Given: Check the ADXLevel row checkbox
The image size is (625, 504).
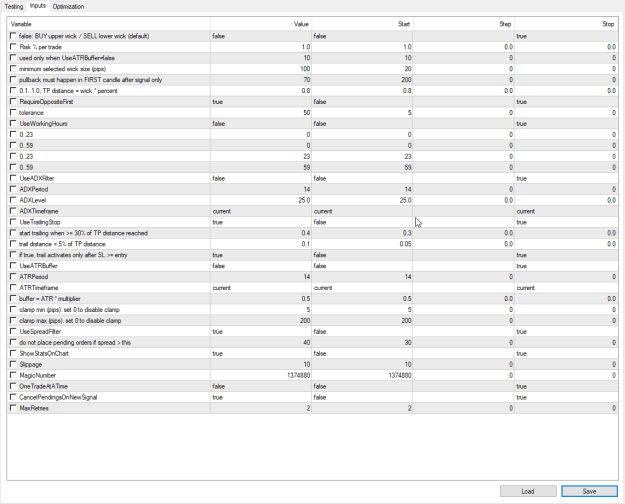Looking at the screenshot, I should tap(14, 200).
